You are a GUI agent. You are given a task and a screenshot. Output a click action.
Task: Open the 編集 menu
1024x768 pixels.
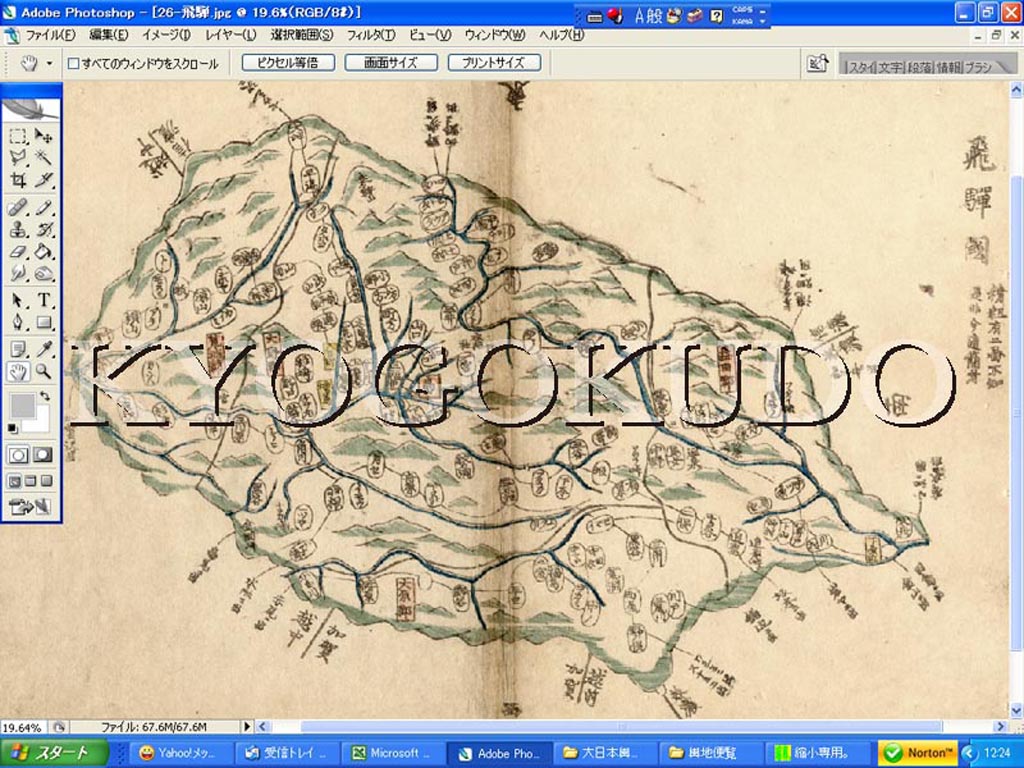click(x=108, y=35)
